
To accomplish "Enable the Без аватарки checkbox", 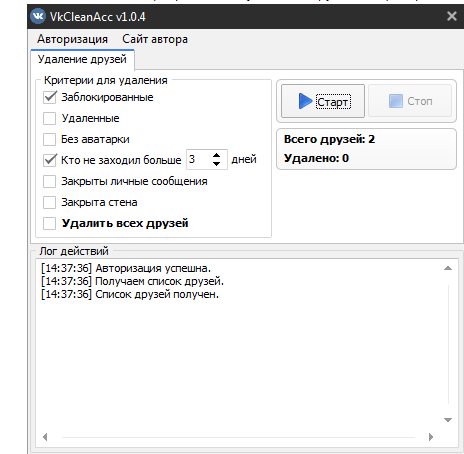I will coord(50,139).
